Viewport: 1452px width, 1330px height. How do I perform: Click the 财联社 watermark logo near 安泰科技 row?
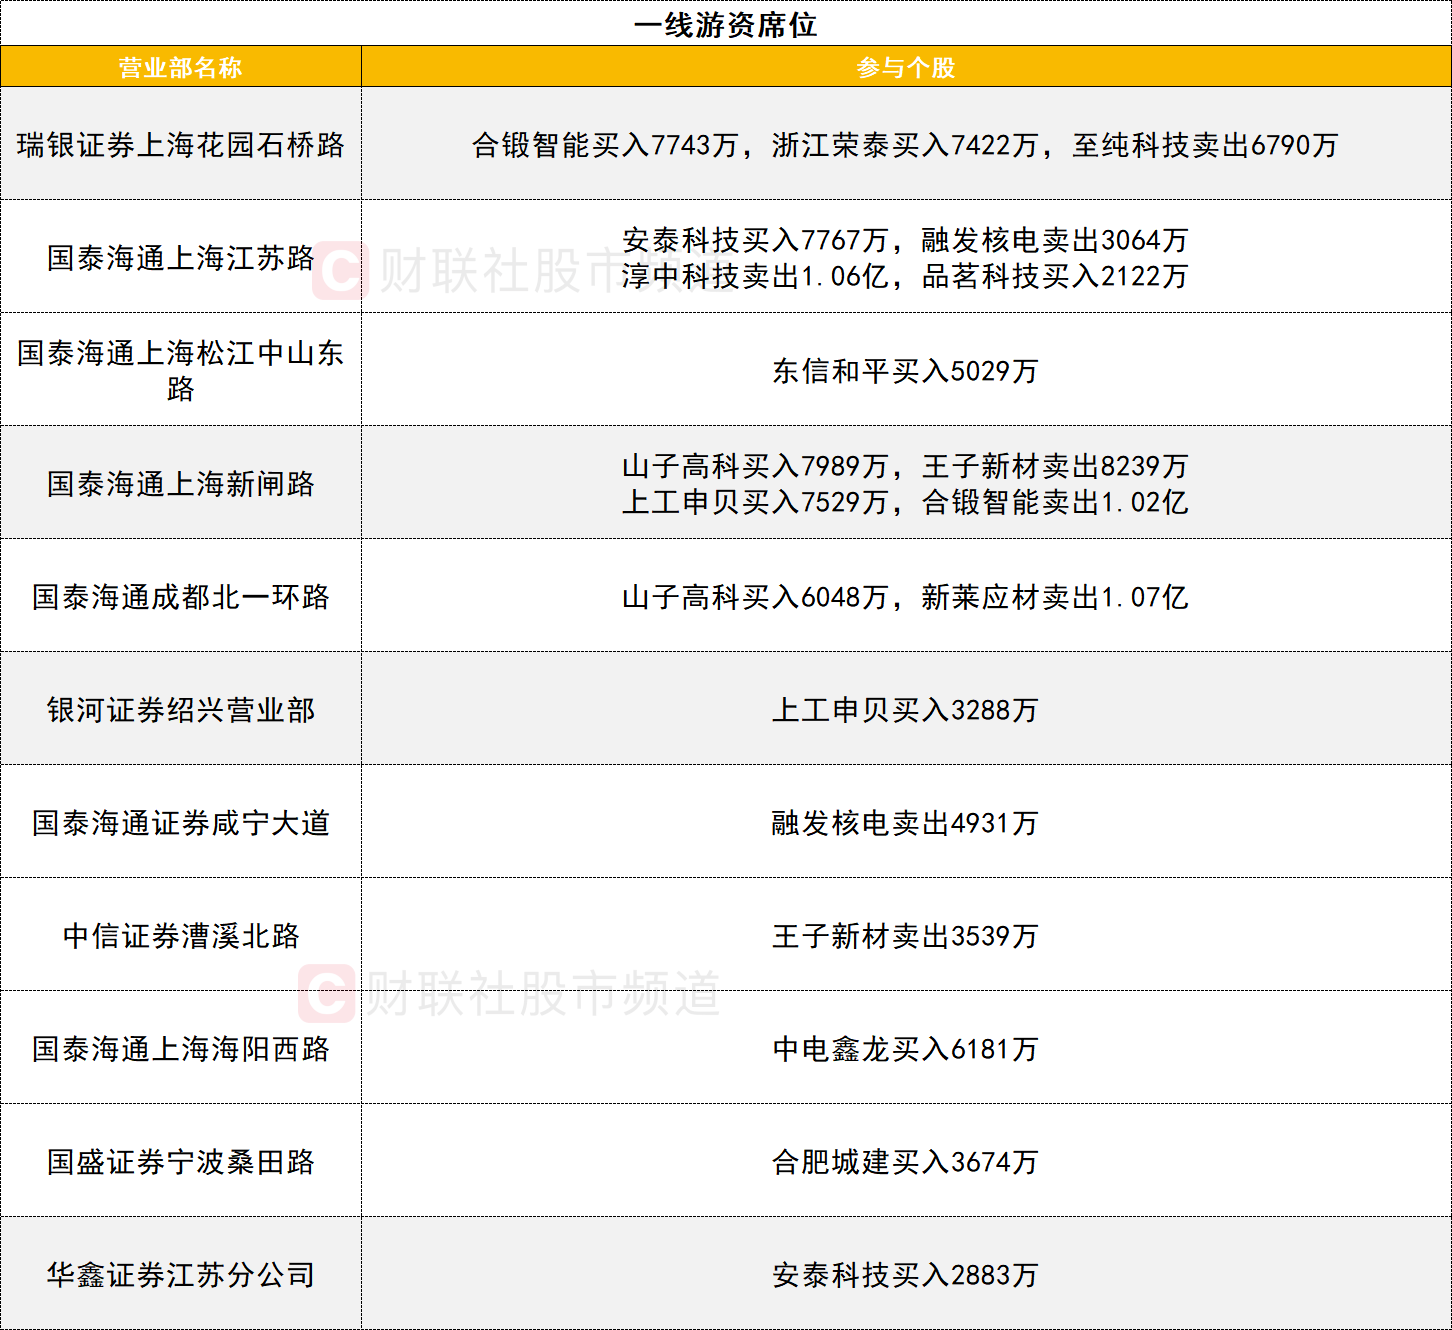pyautogui.click(x=340, y=271)
